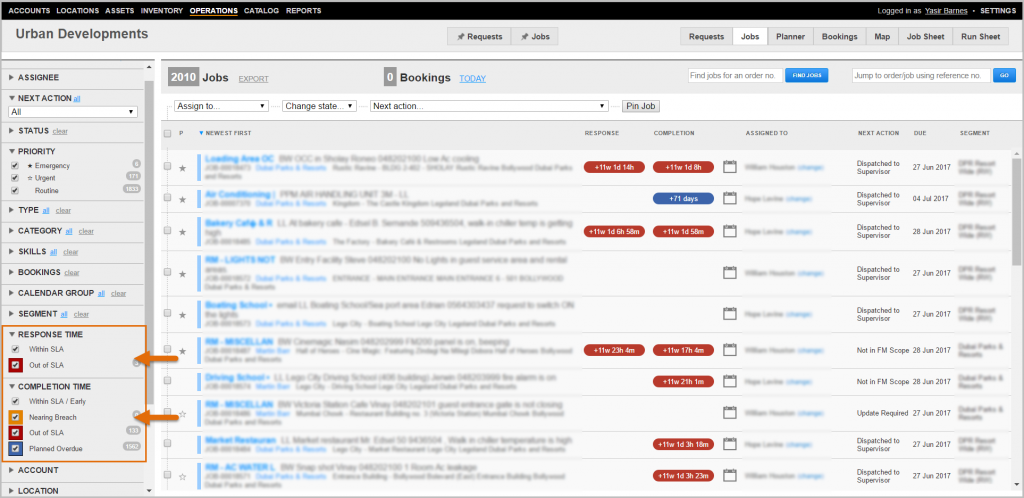Click the red Out of SLA completion swatch
Viewport: 1024px width, 498px height.
click(x=14, y=431)
